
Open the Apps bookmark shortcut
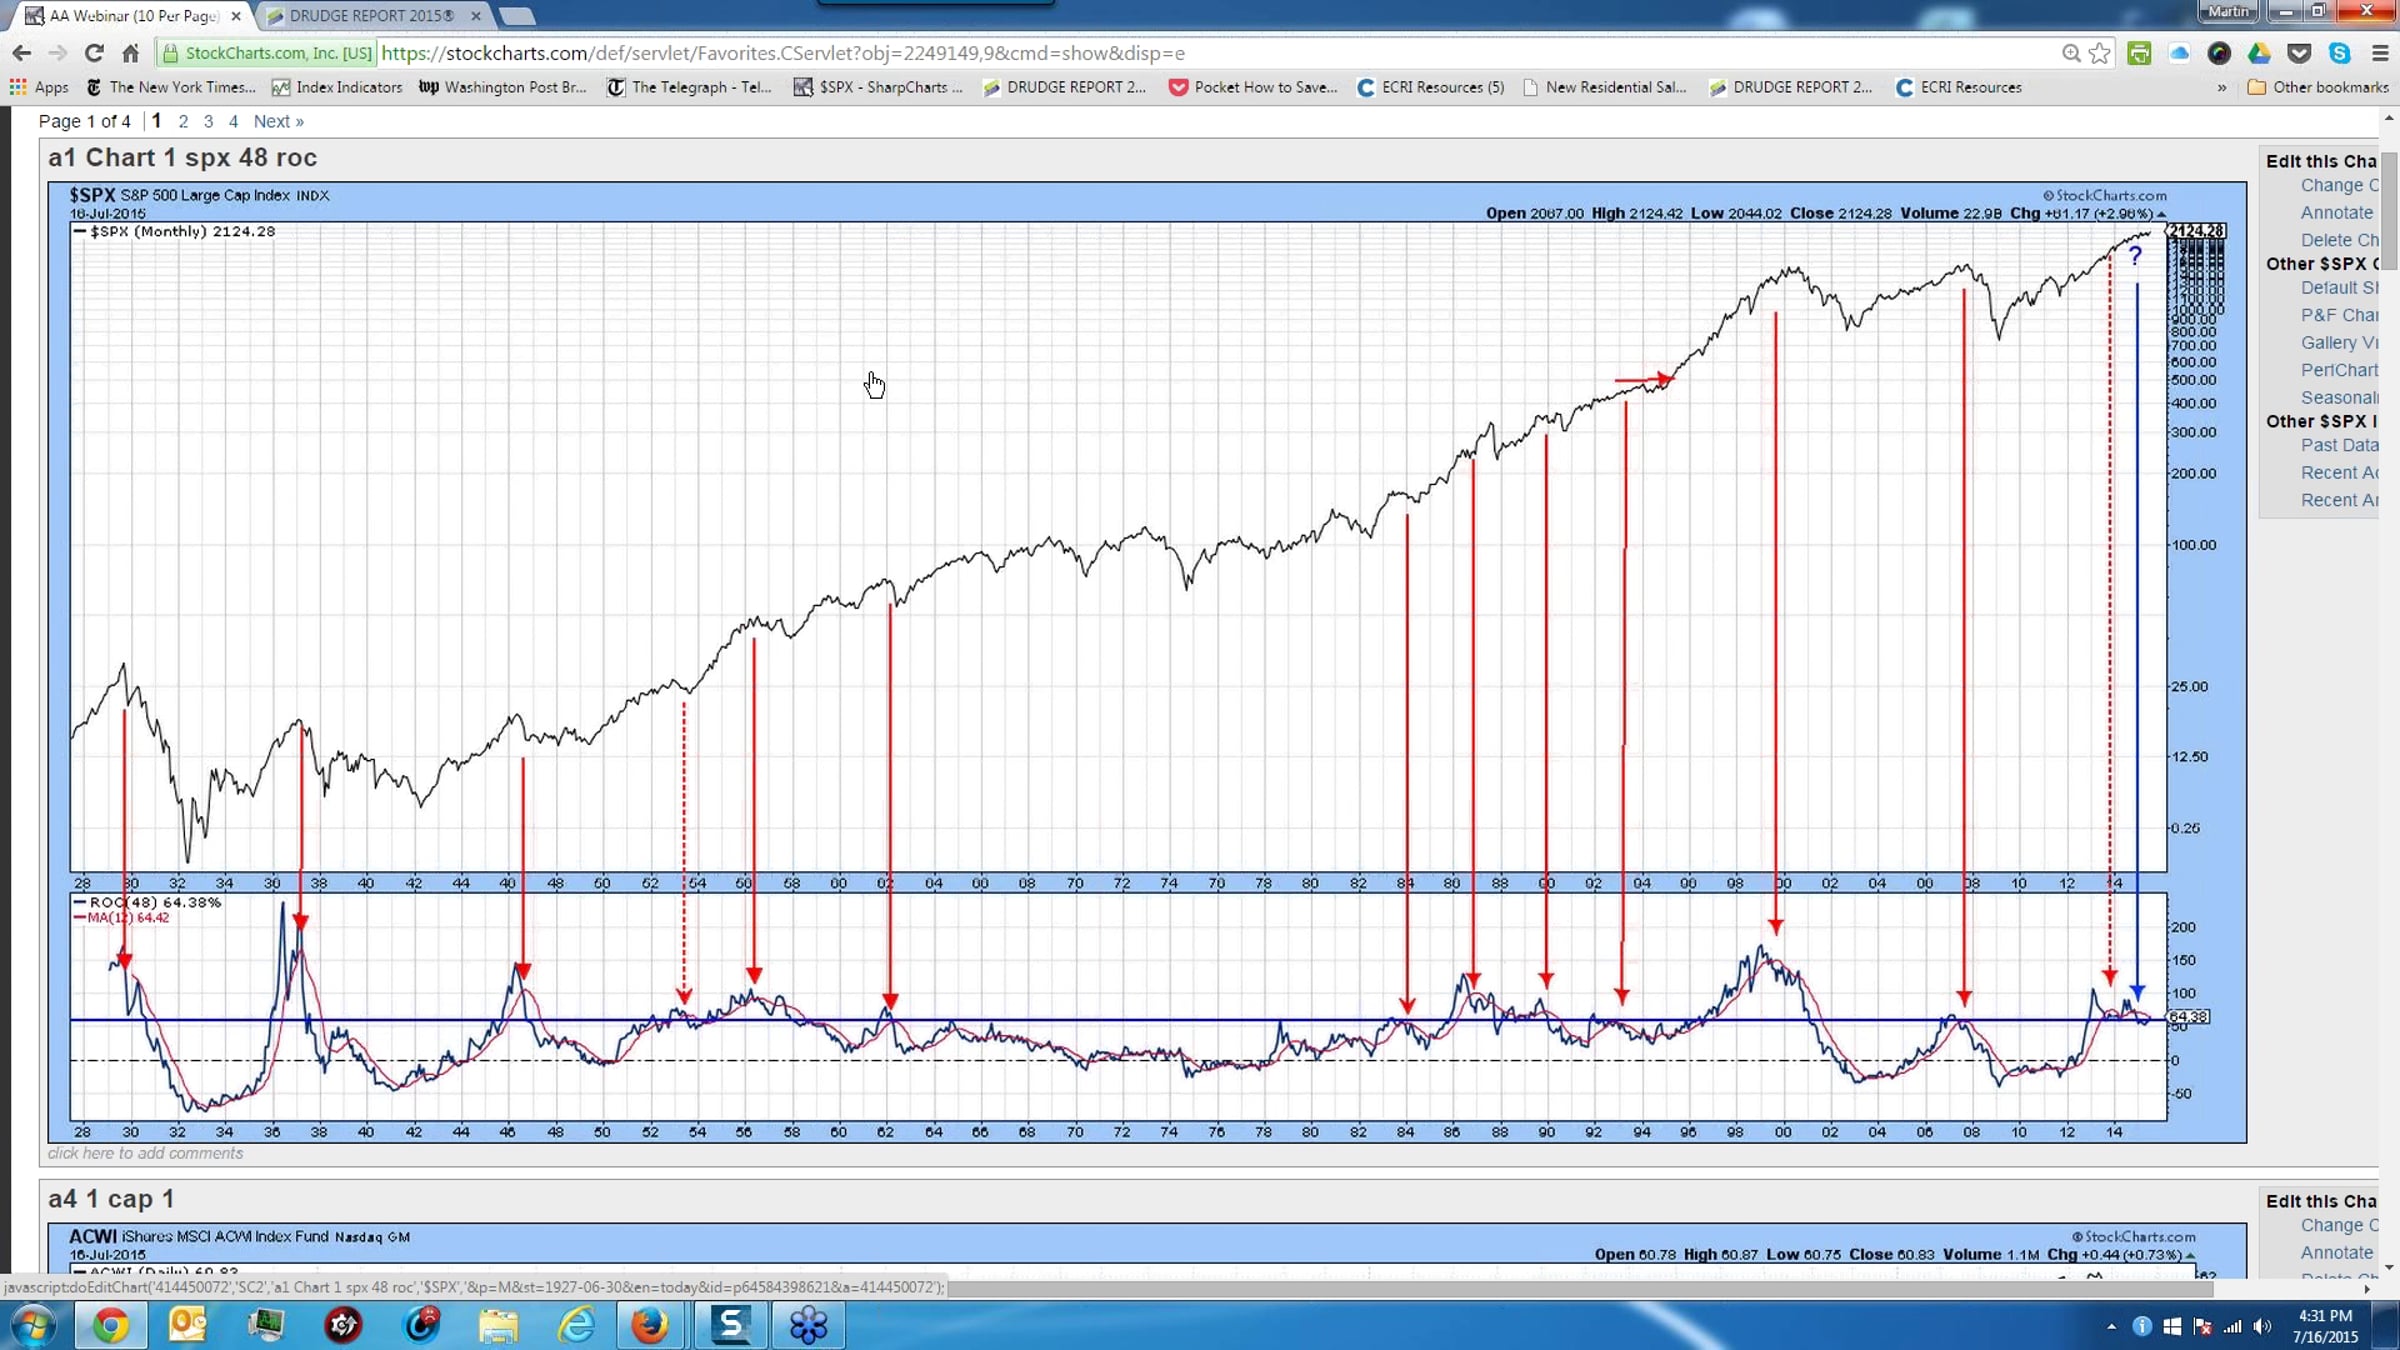click(39, 87)
